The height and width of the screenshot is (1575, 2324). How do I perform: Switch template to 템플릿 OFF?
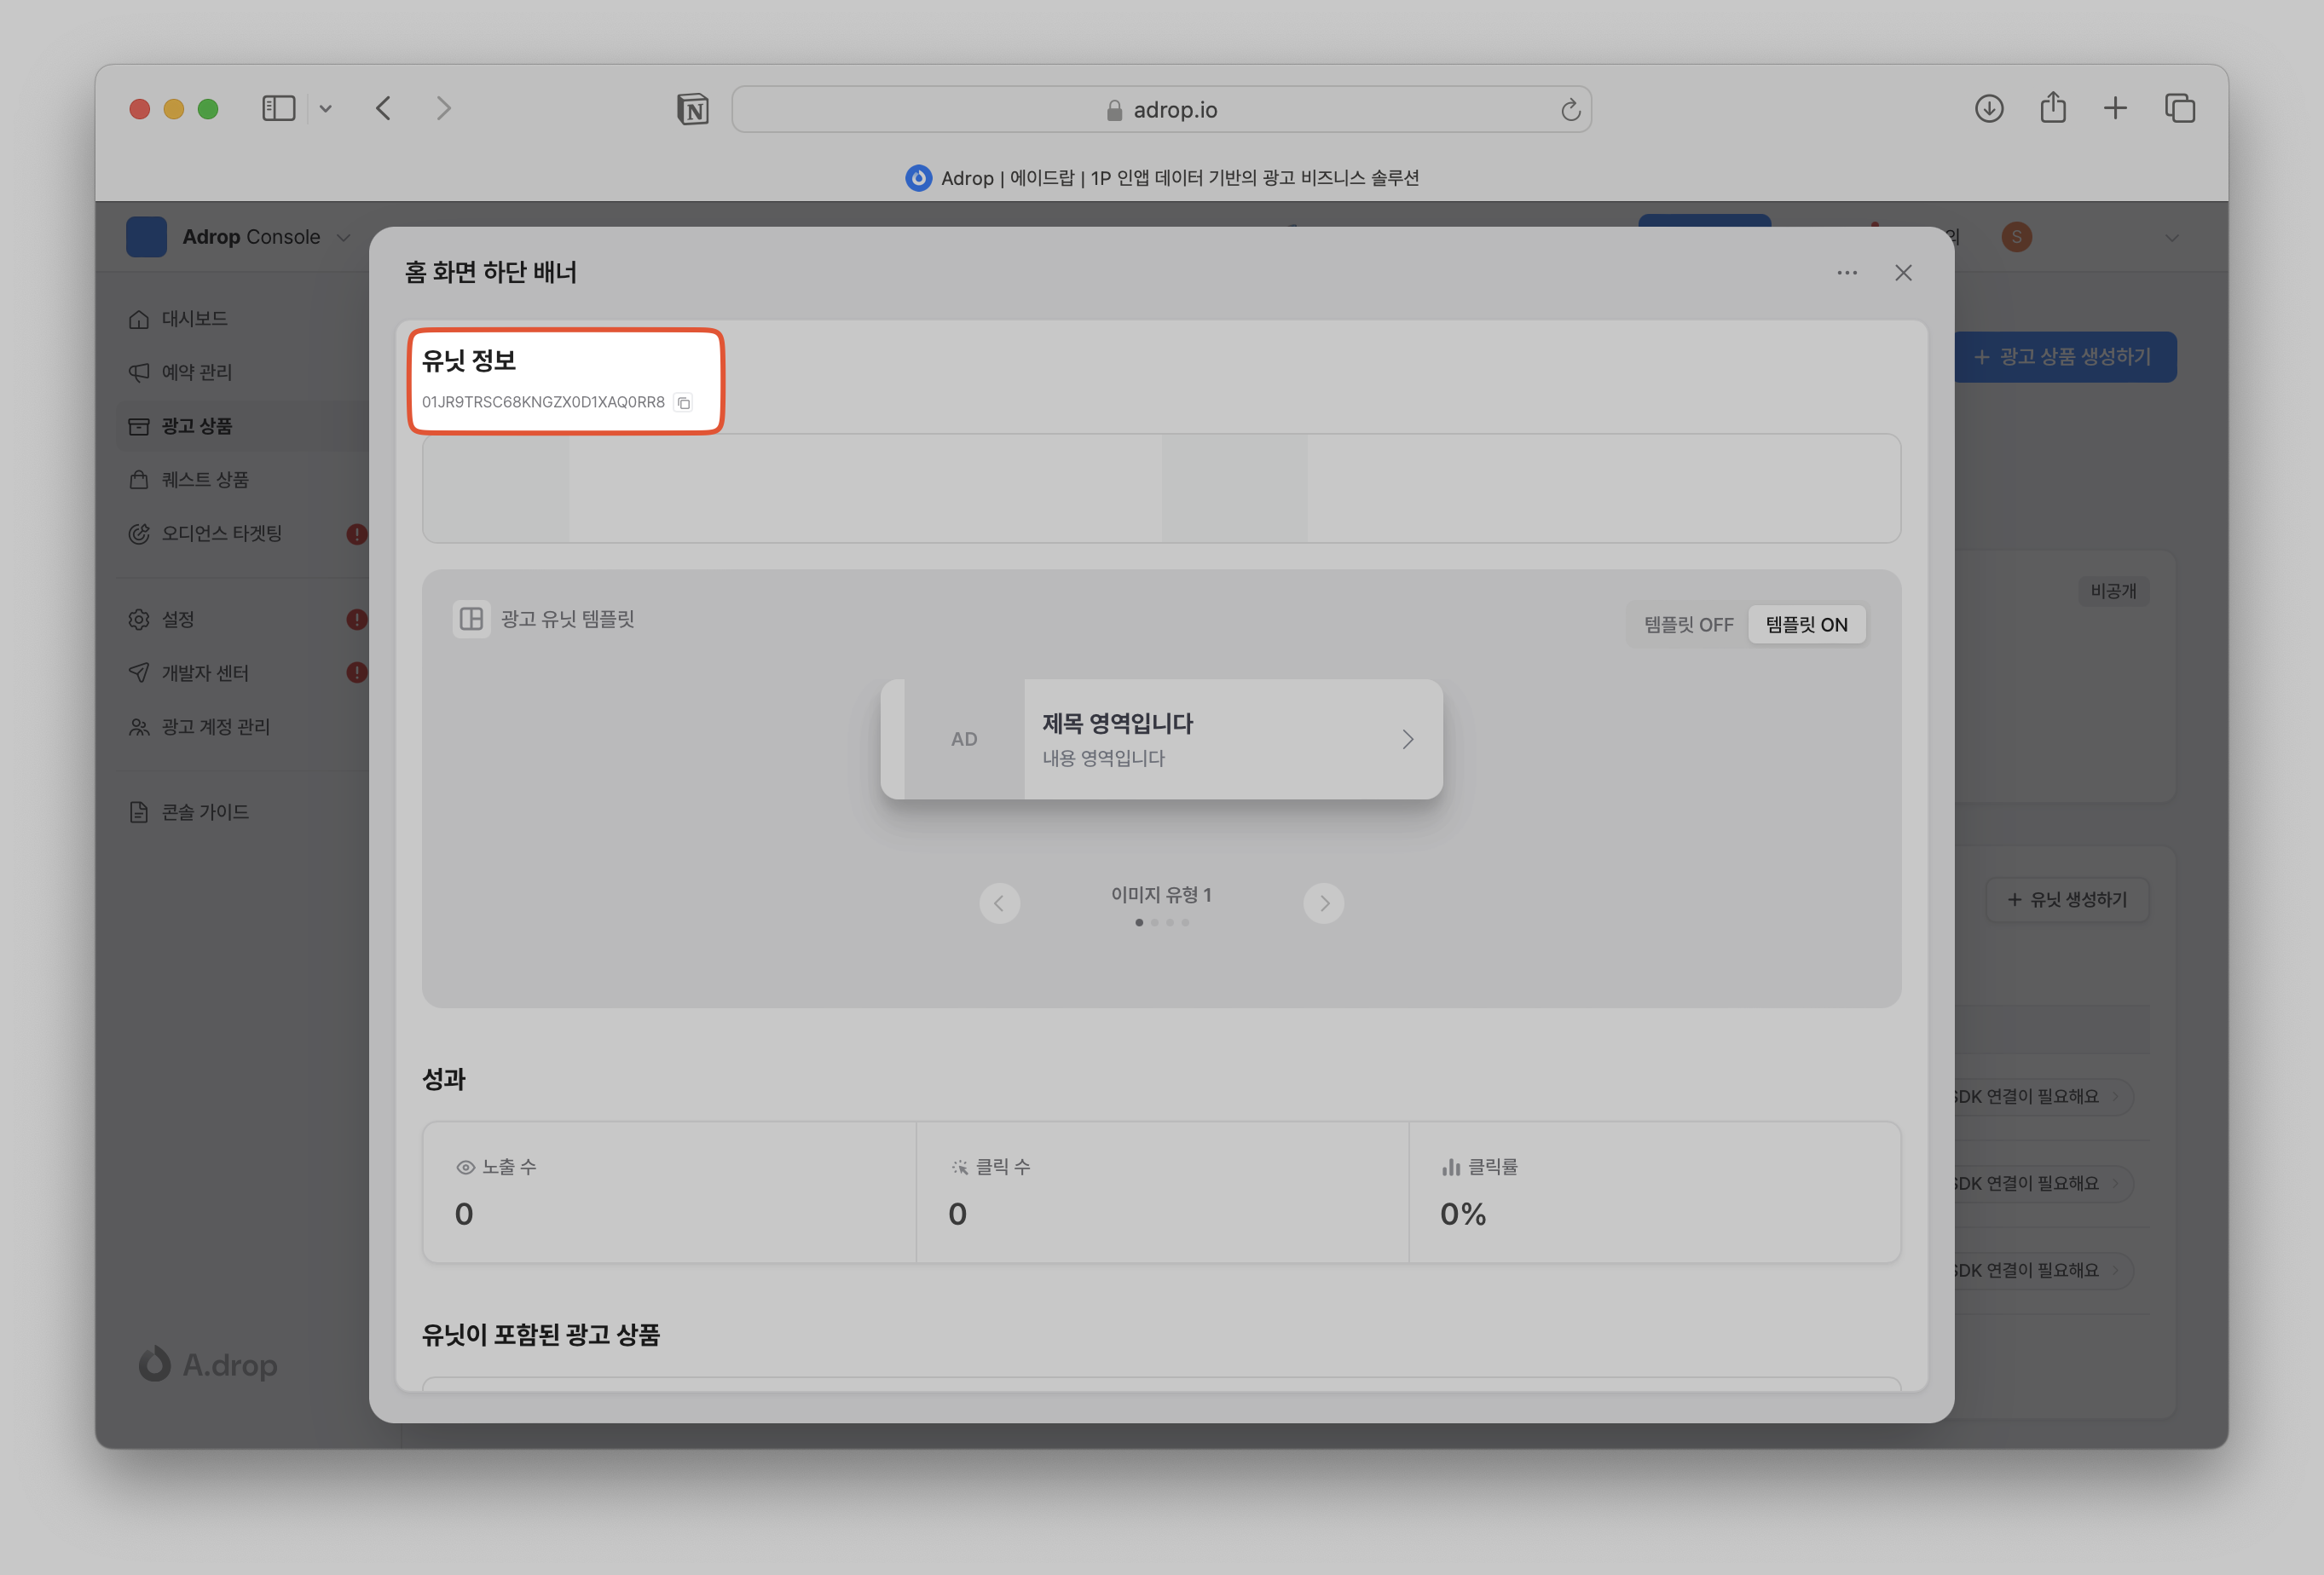coord(1688,625)
